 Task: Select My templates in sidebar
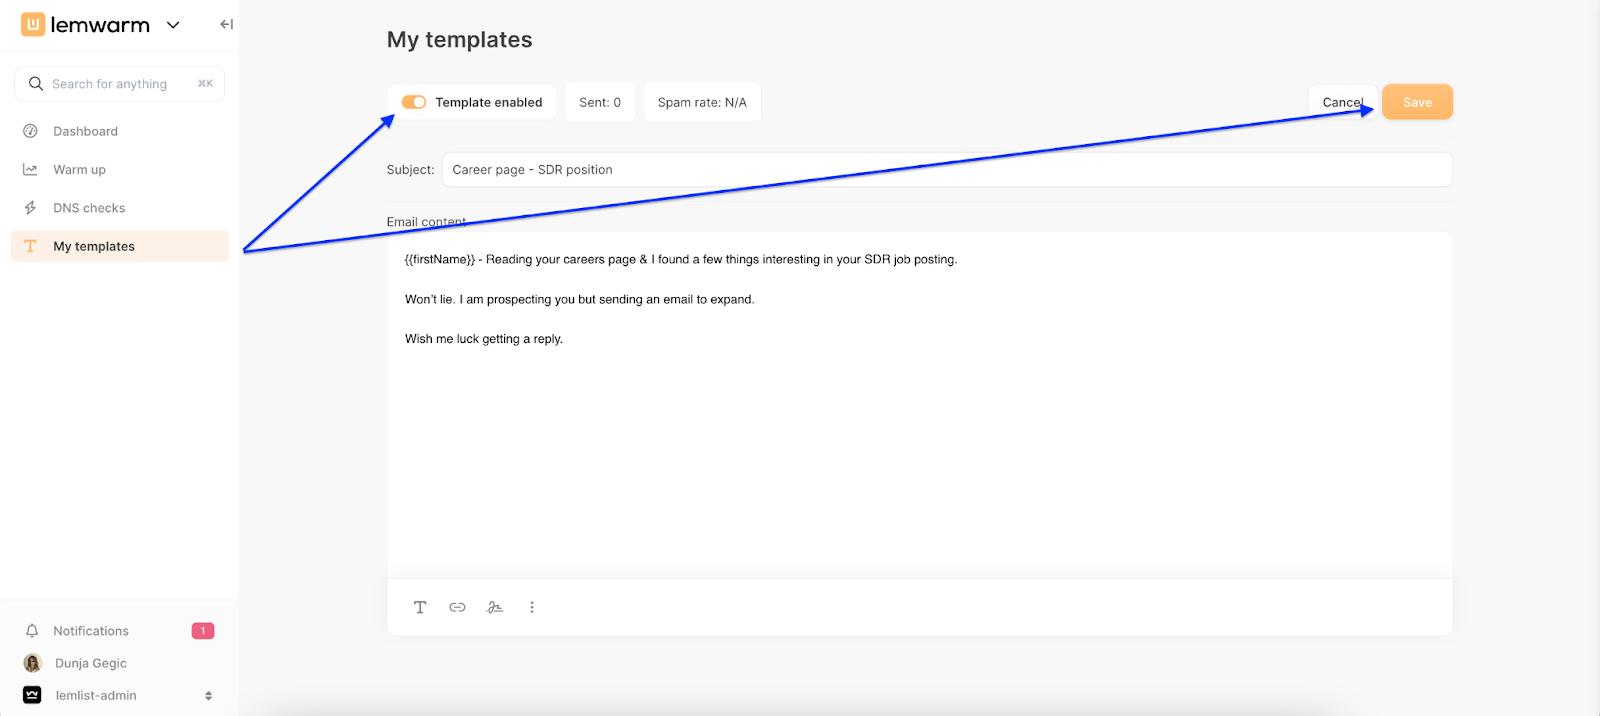tap(94, 246)
